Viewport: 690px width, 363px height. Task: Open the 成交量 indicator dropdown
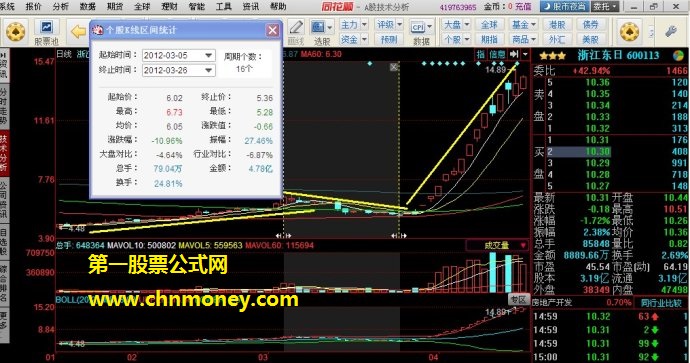pyautogui.click(x=523, y=246)
